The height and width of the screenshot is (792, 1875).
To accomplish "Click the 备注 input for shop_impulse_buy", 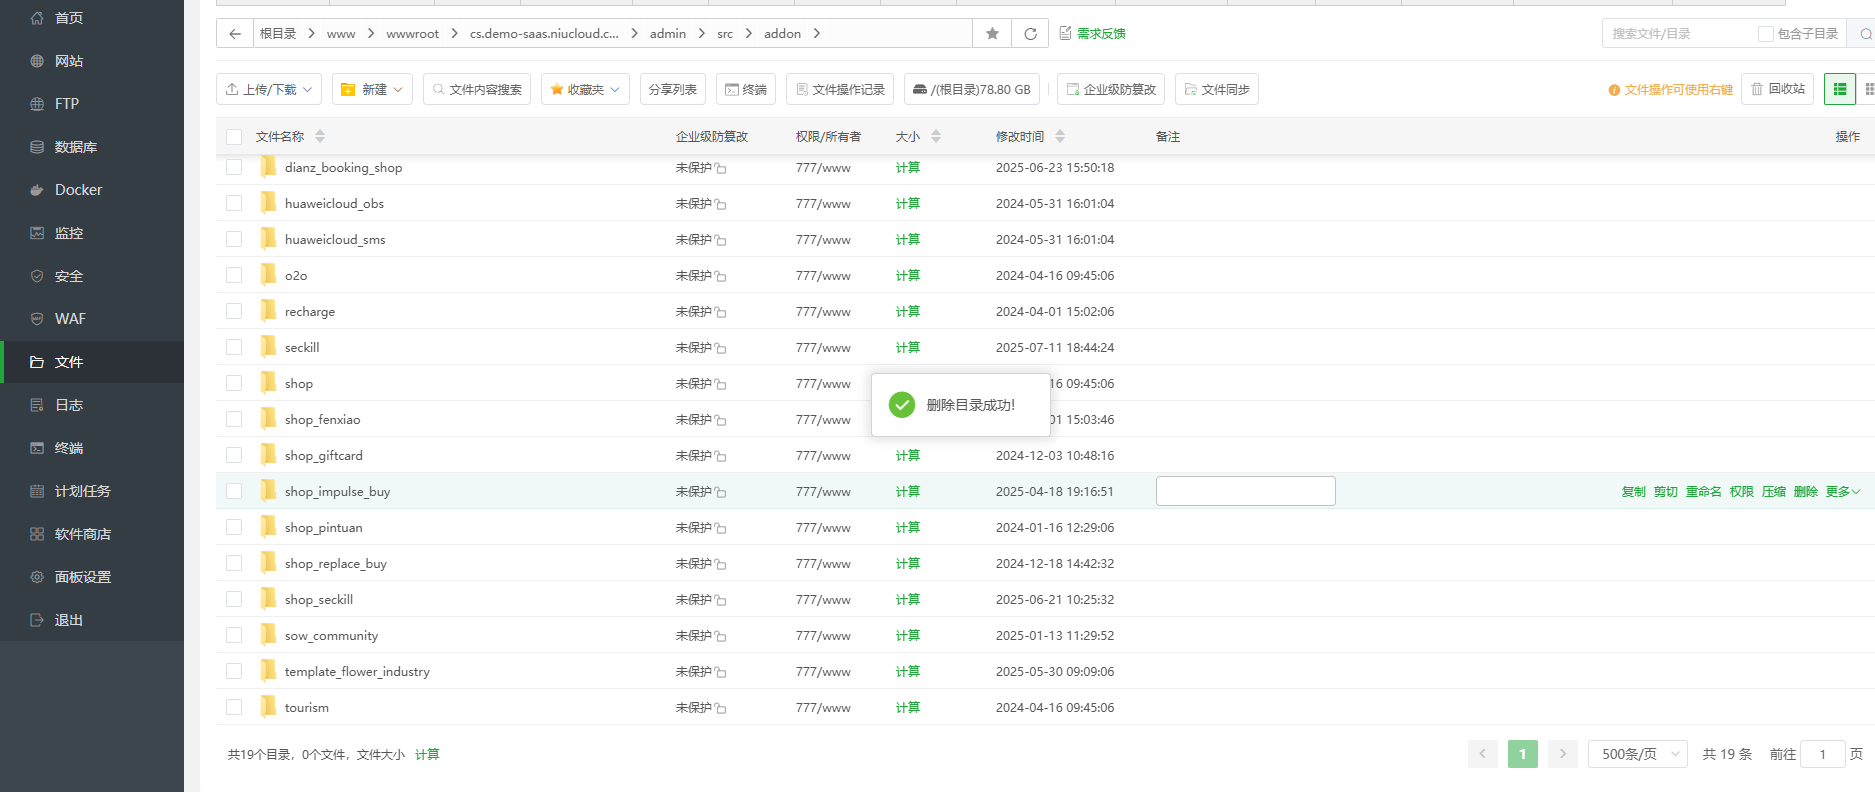I will pos(1246,491).
